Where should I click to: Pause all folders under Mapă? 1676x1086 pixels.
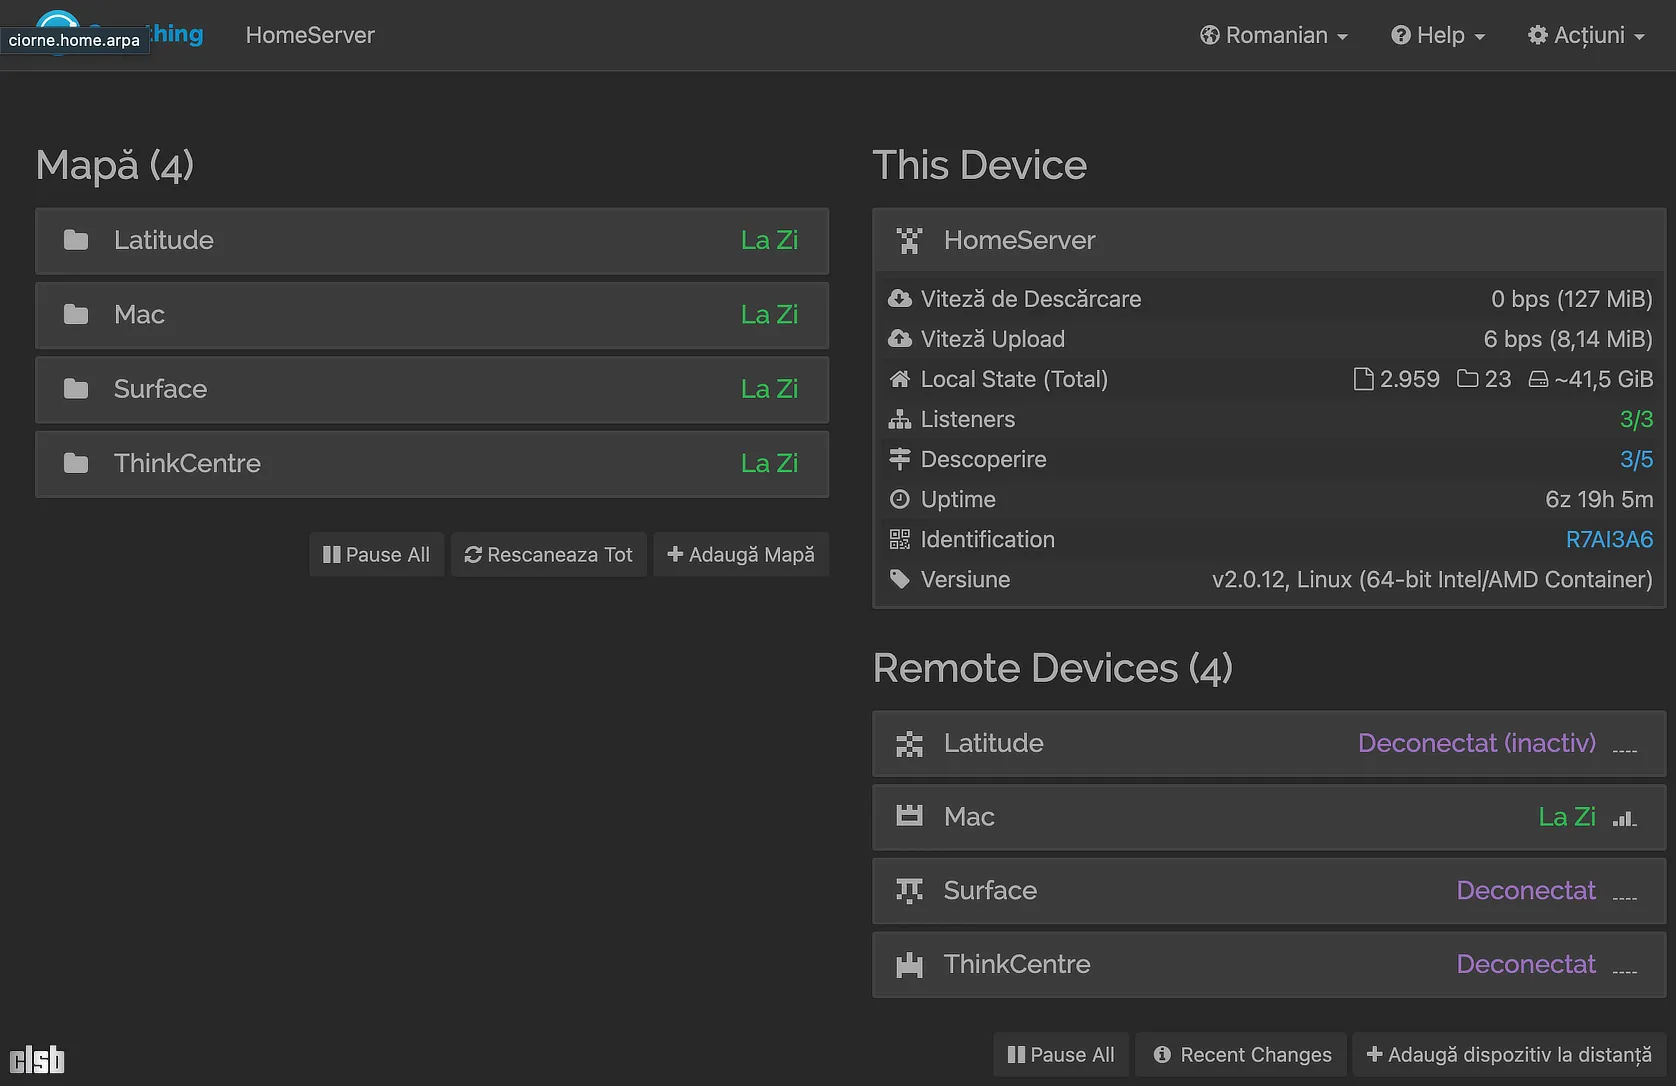click(376, 555)
